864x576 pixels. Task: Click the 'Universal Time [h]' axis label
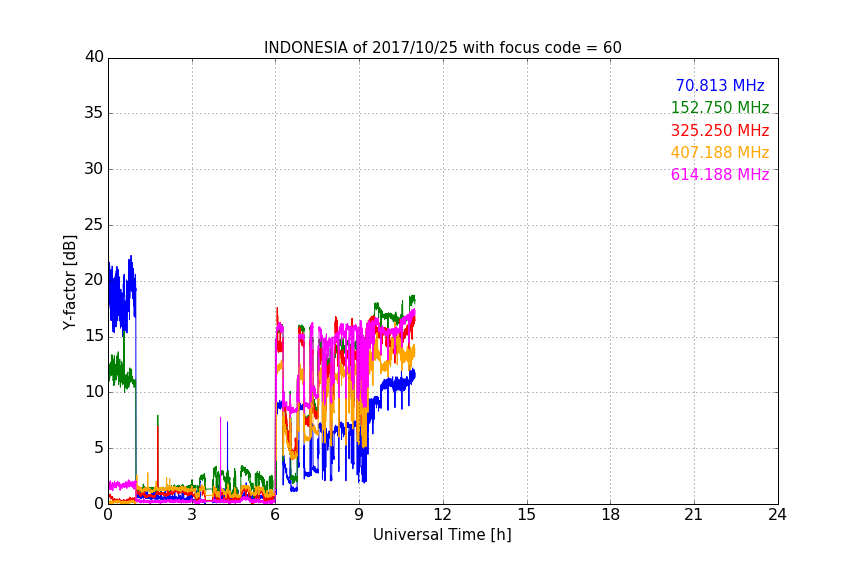point(442,535)
